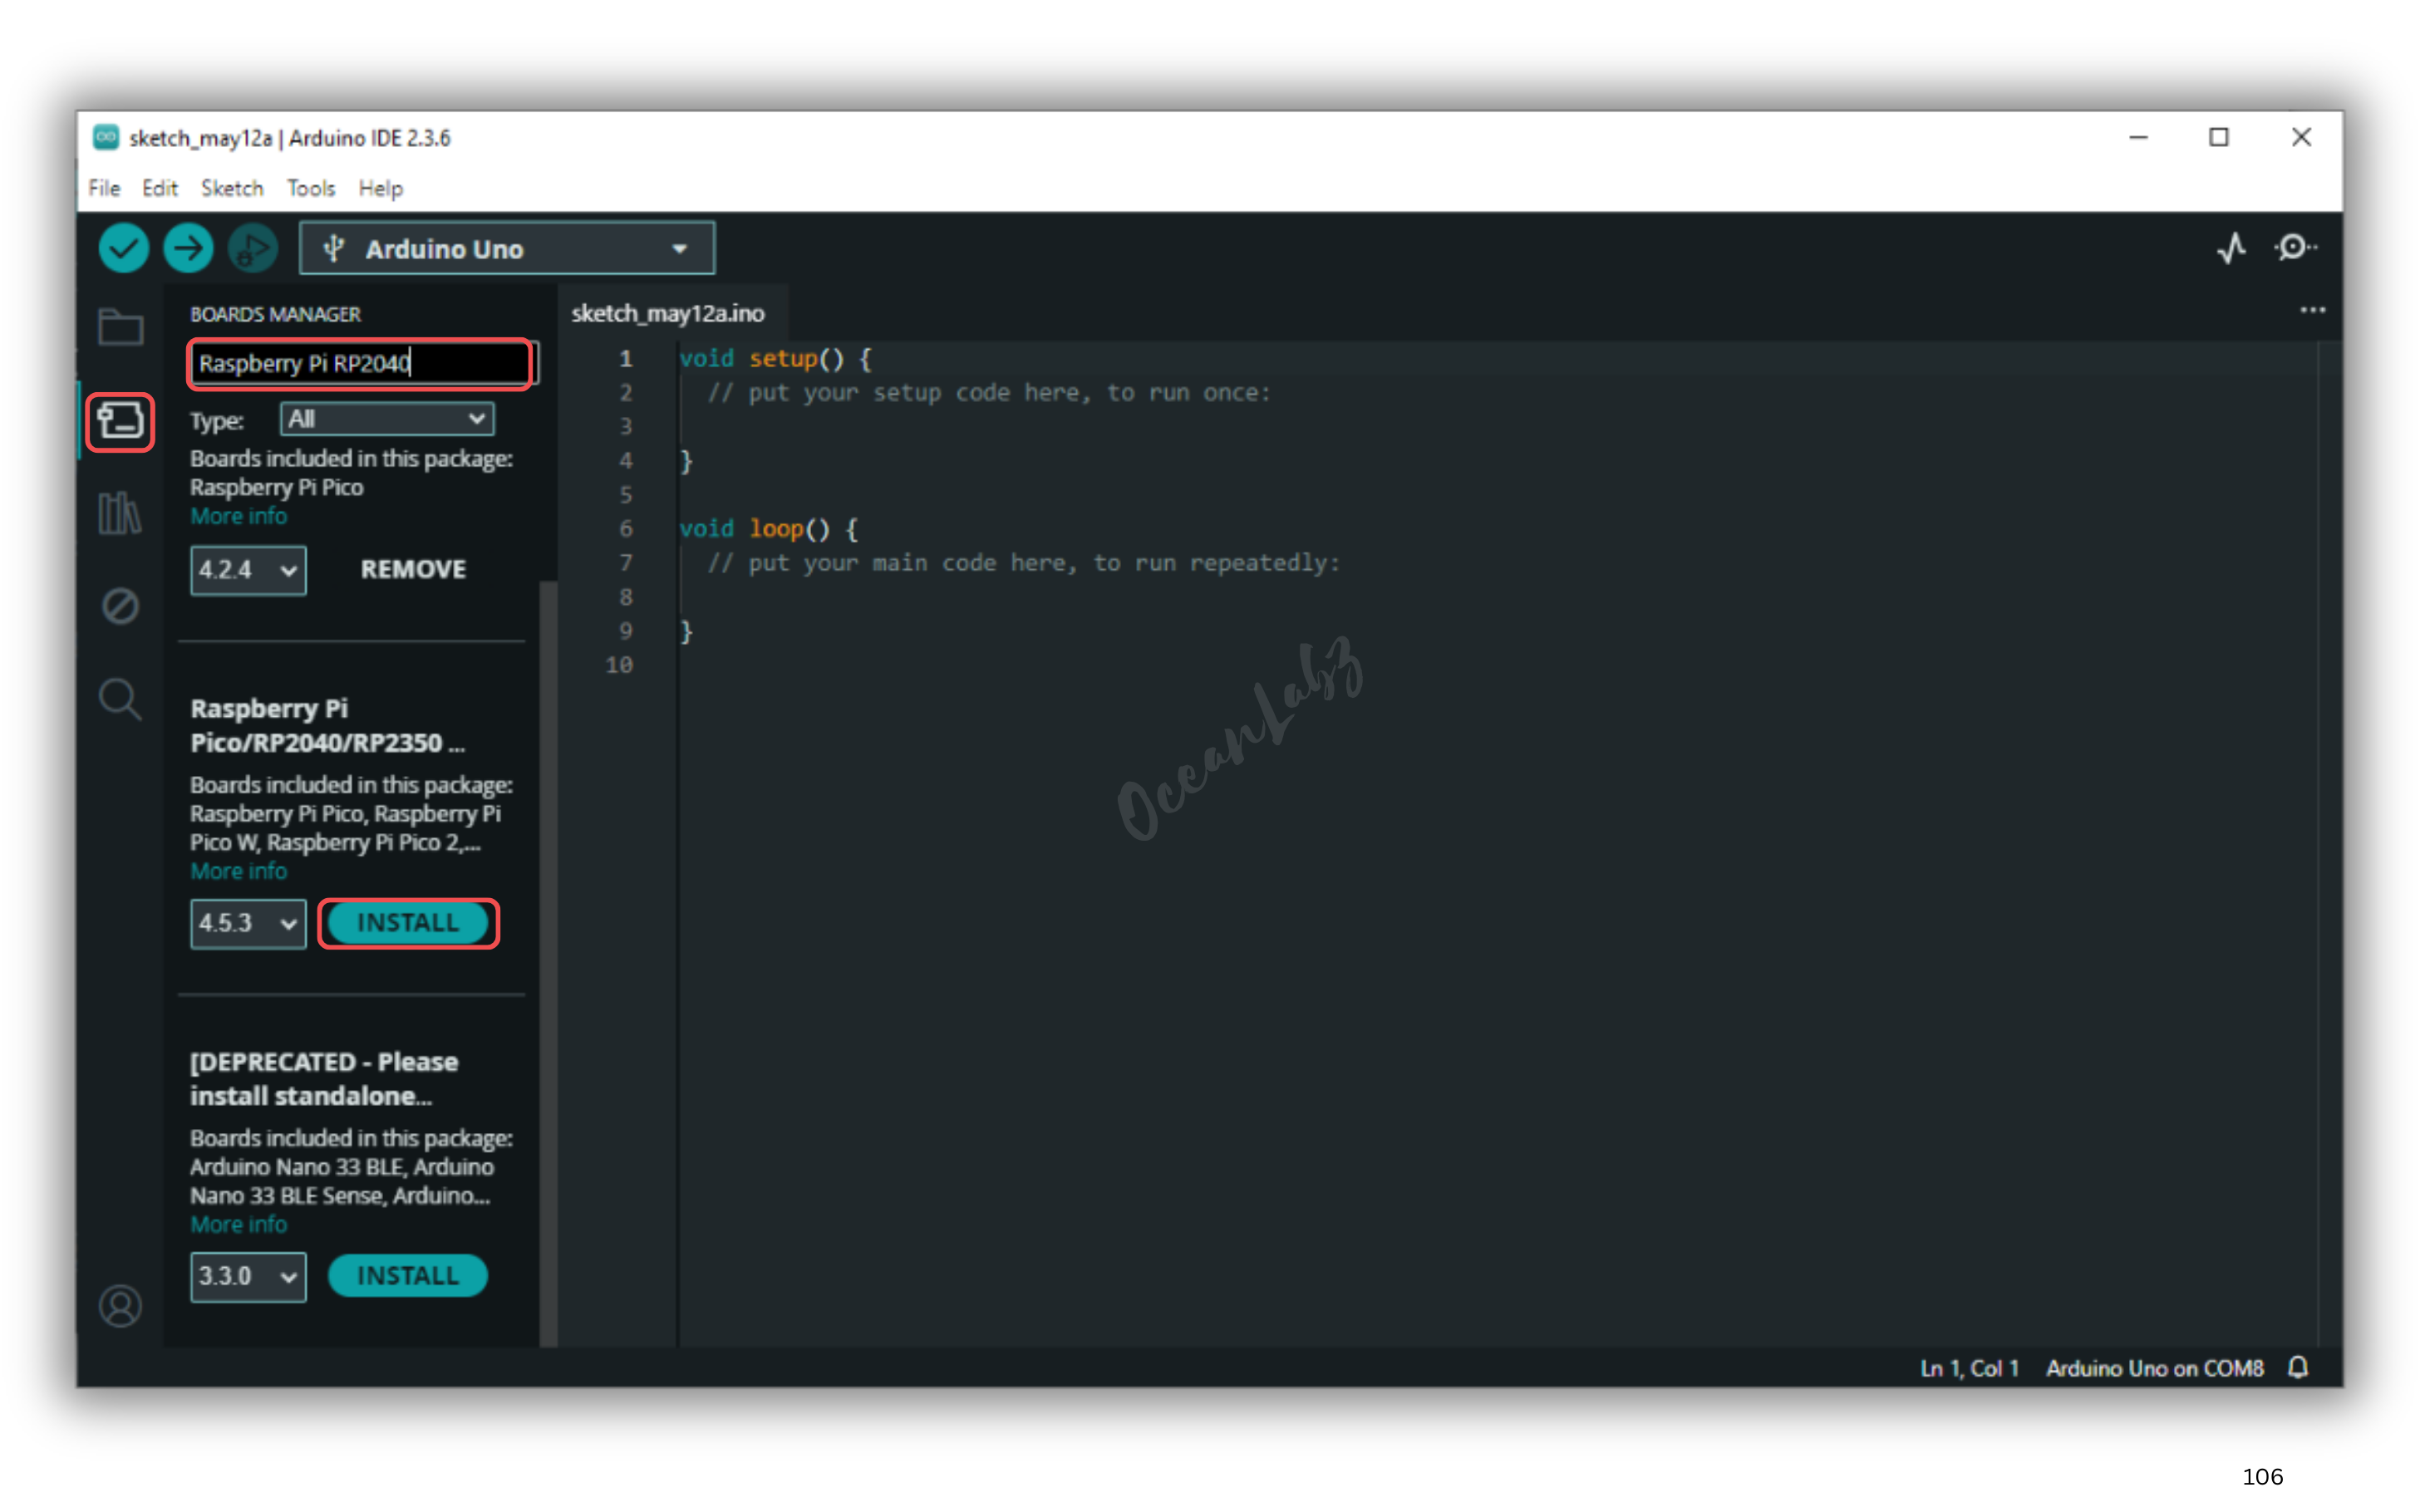The height and width of the screenshot is (1512, 2420).
Task: Click the Verify checkmark button
Action: click(x=124, y=248)
